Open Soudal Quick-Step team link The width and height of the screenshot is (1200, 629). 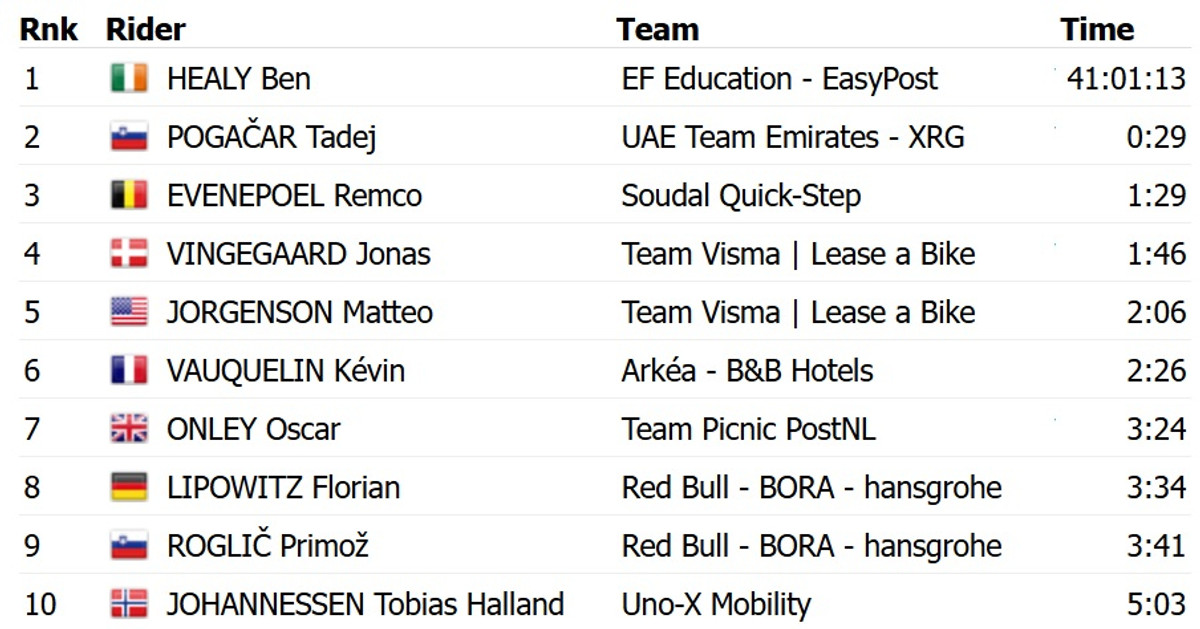tap(740, 195)
